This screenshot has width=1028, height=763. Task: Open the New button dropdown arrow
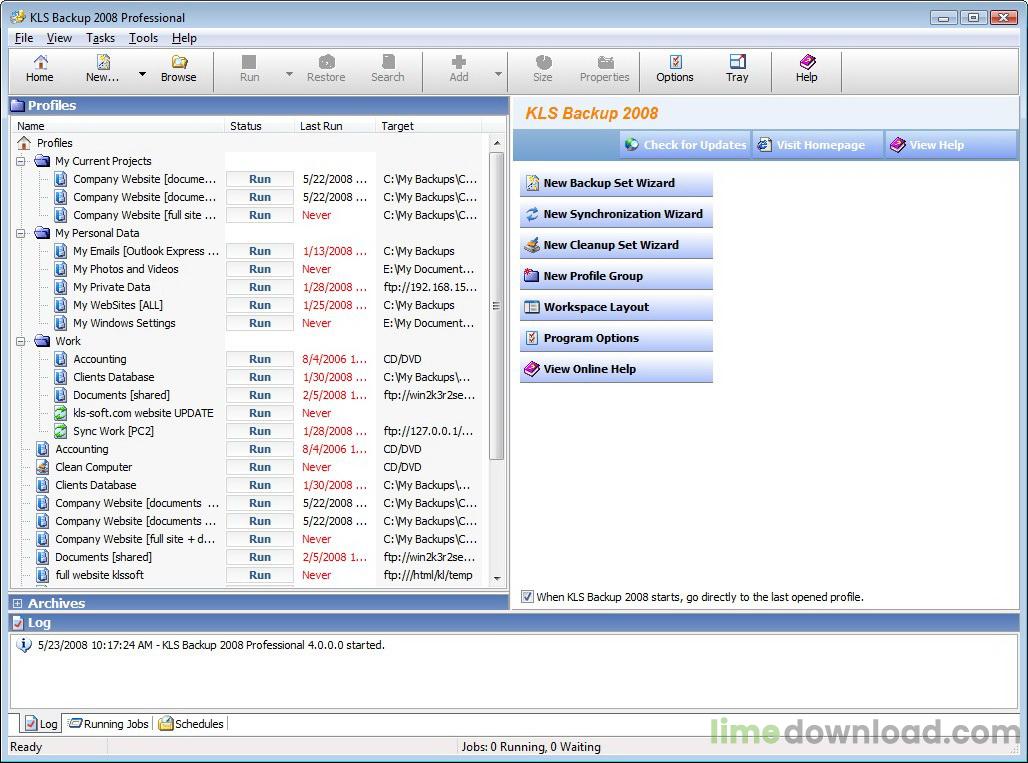coord(142,74)
